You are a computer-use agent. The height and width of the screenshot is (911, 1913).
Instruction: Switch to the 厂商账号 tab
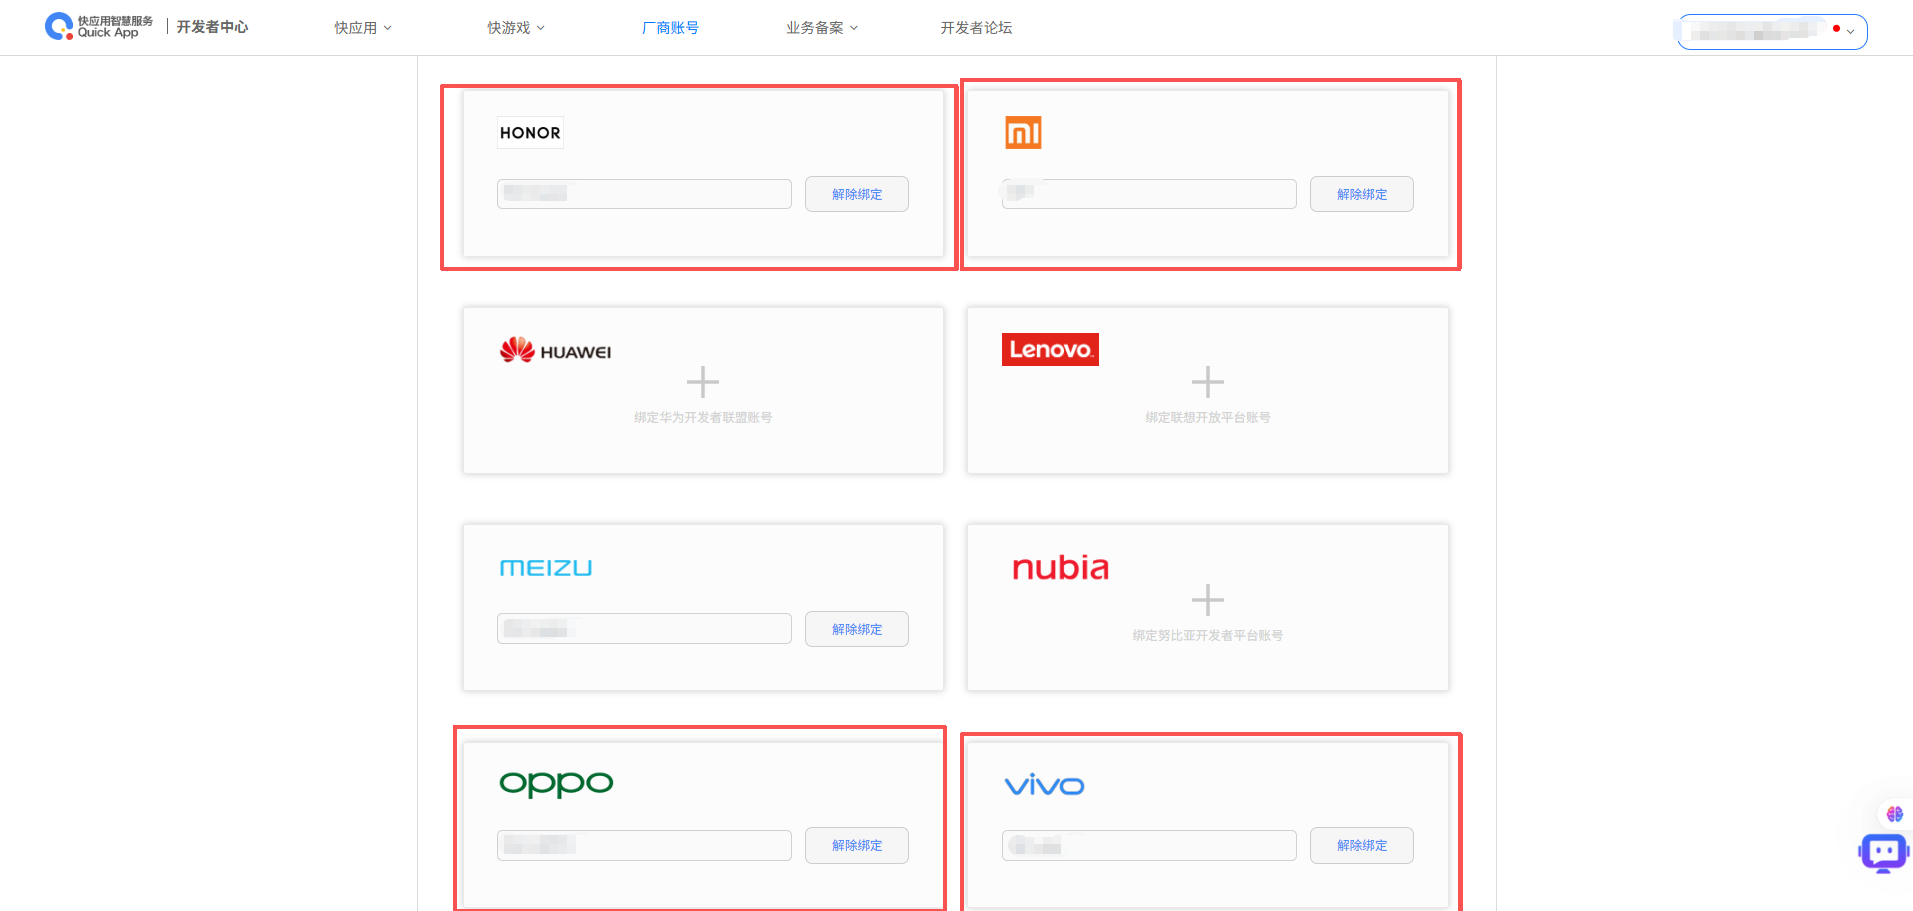(670, 28)
